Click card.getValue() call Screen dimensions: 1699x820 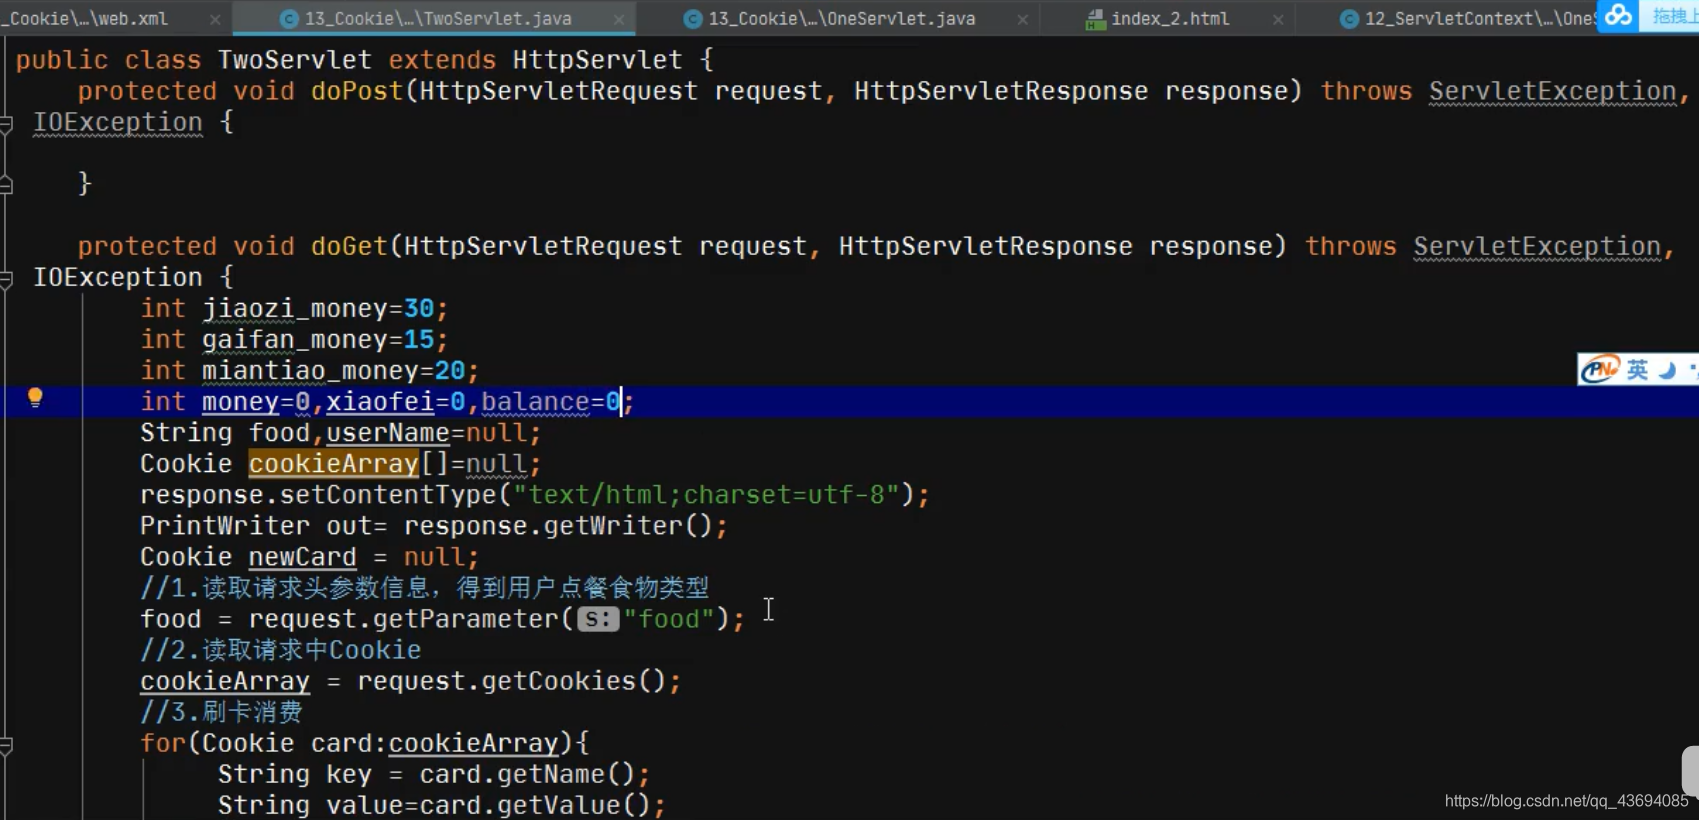click(535, 804)
